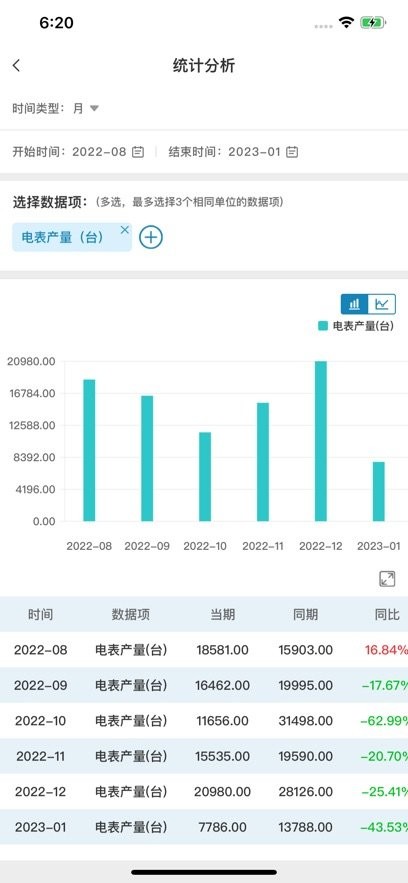Click the 2023-01 bar in the chart
This screenshot has width=408, height=883.
click(379, 492)
